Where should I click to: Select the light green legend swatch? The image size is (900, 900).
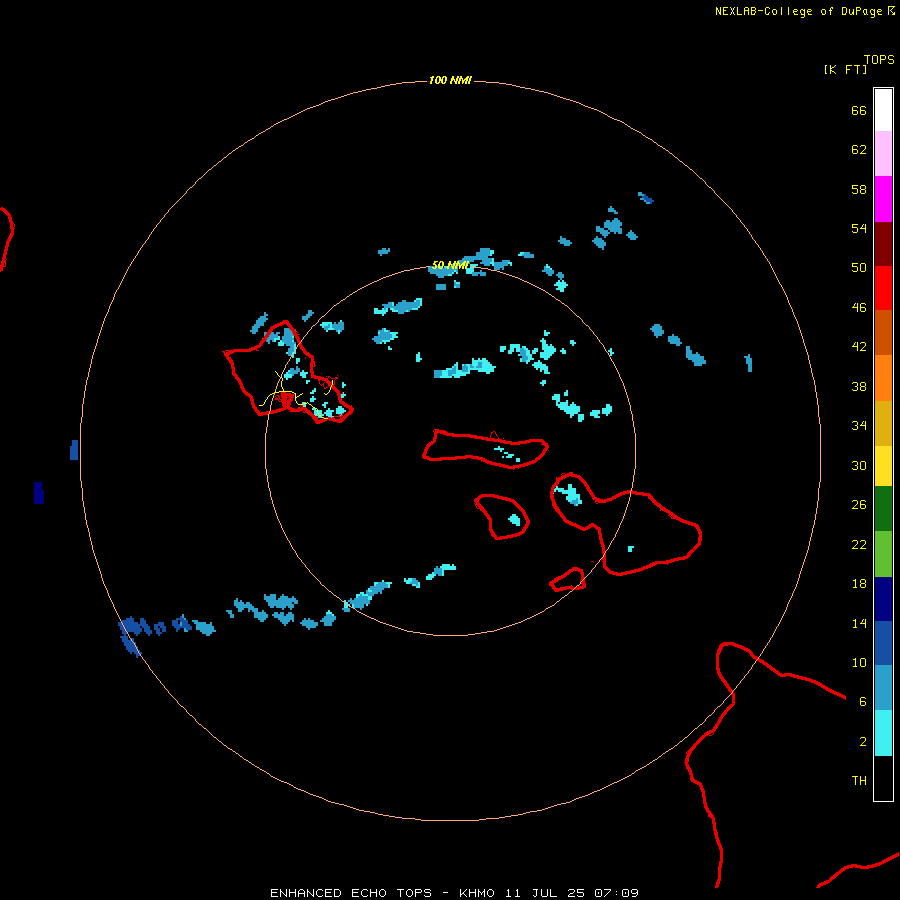[883, 554]
